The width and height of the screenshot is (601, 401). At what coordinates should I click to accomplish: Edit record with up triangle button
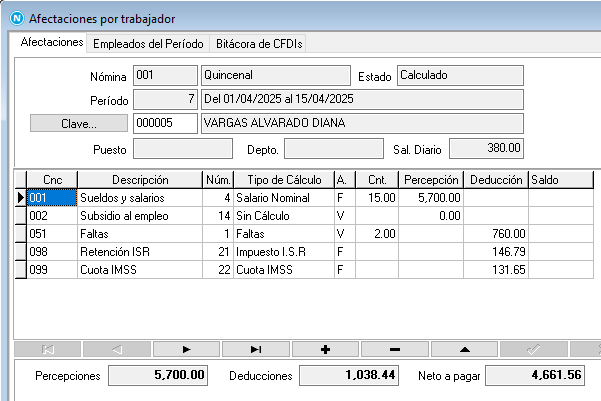[465, 349]
